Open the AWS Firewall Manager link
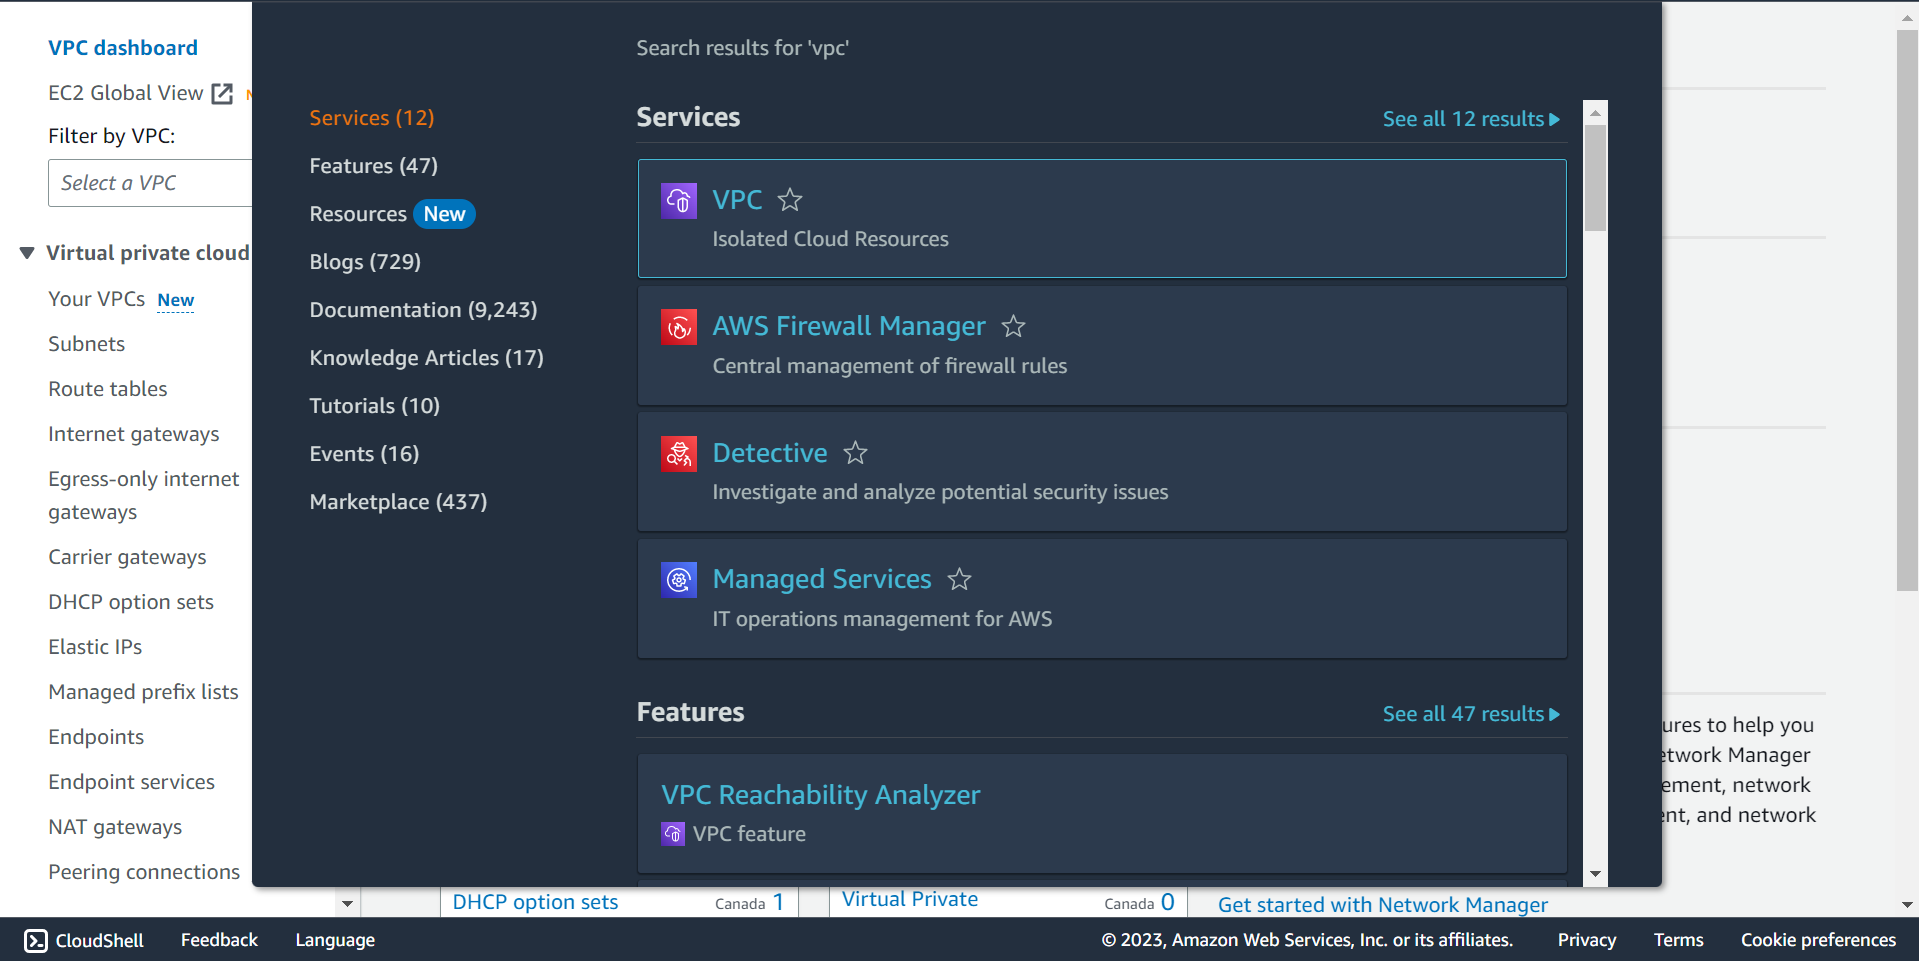 pyautogui.click(x=849, y=326)
